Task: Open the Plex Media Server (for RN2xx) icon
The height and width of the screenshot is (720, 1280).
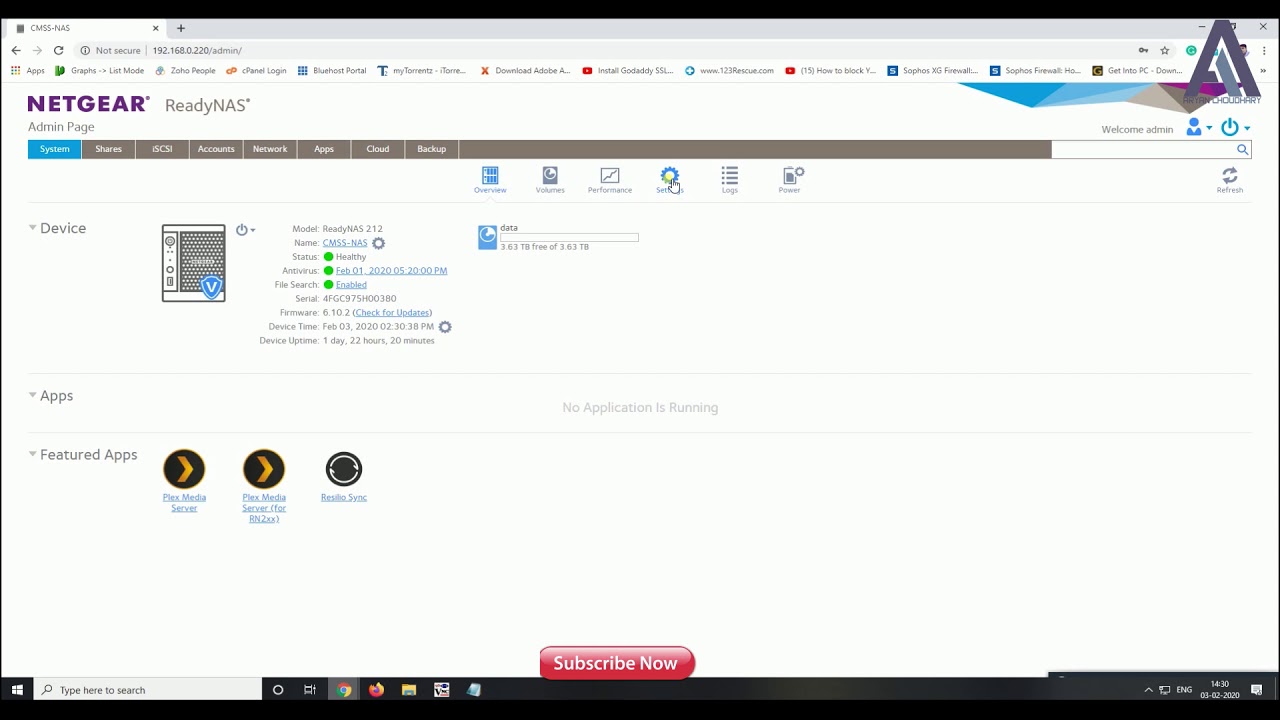Action: pyautogui.click(x=264, y=469)
